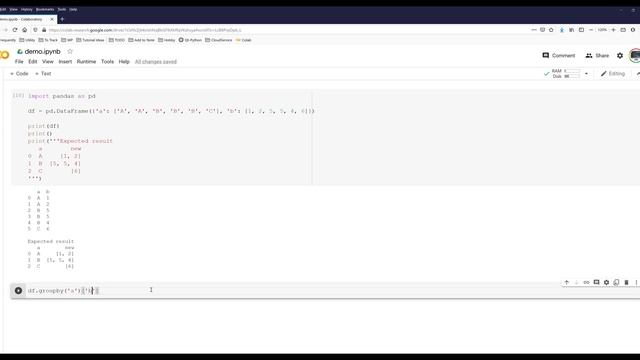Screen dimensions: 640x360
Task: Star the demo.ipynb notebook
Action: [x=70, y=51]
